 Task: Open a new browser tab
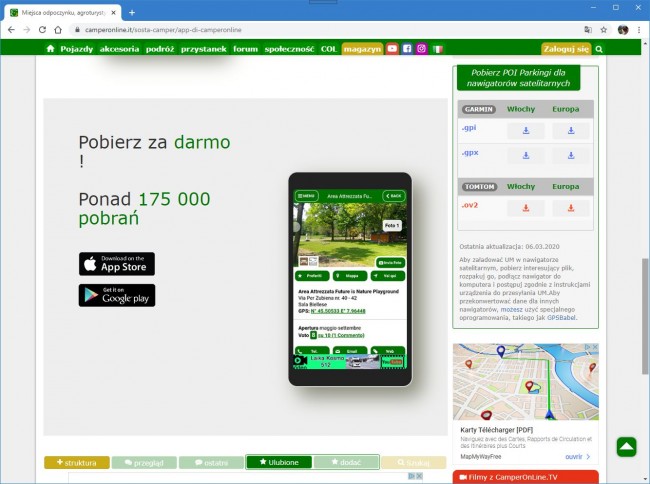(132, 13)
